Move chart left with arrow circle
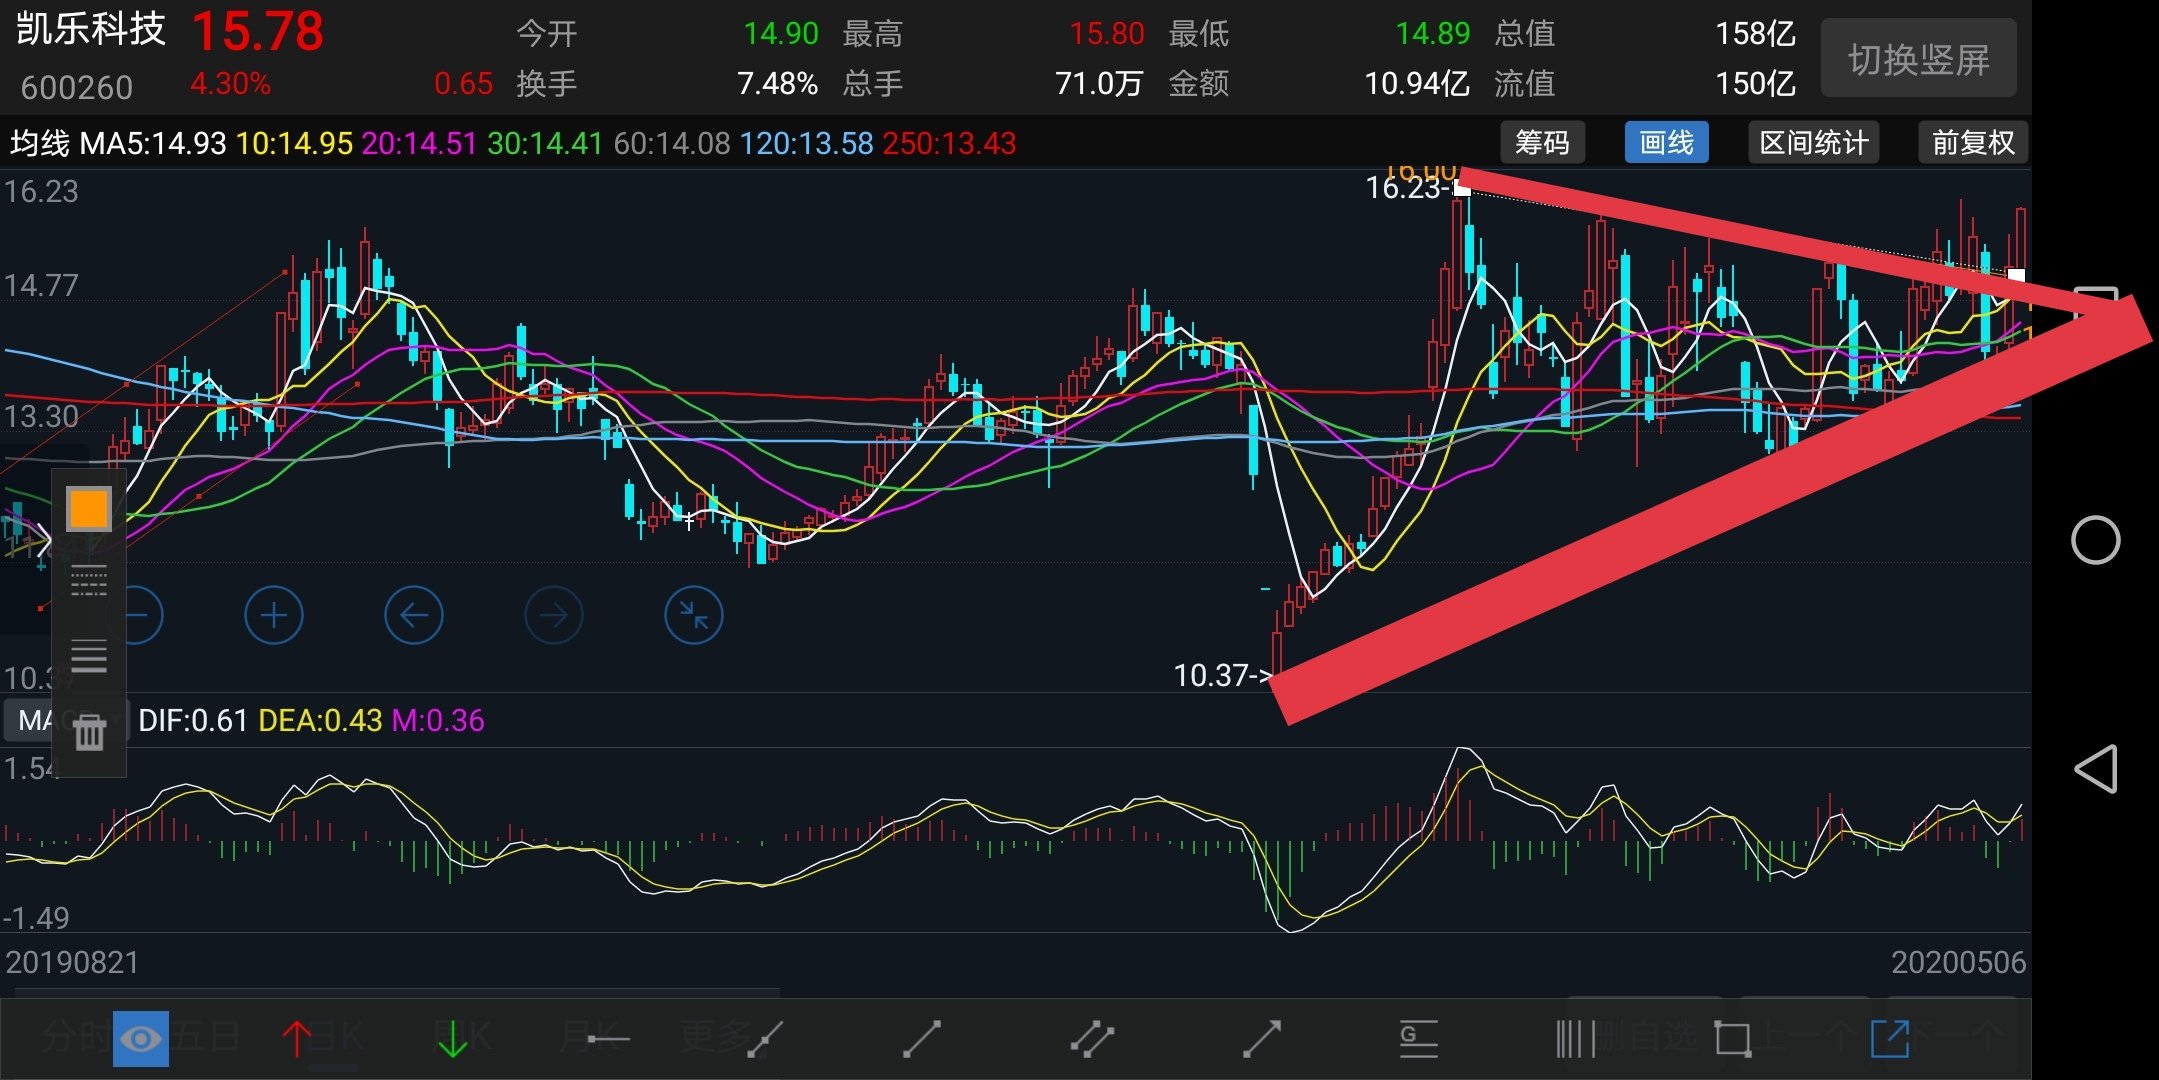Image resolution: width=2159 pixels, height=1080 pixels. [x=414, y=615]
